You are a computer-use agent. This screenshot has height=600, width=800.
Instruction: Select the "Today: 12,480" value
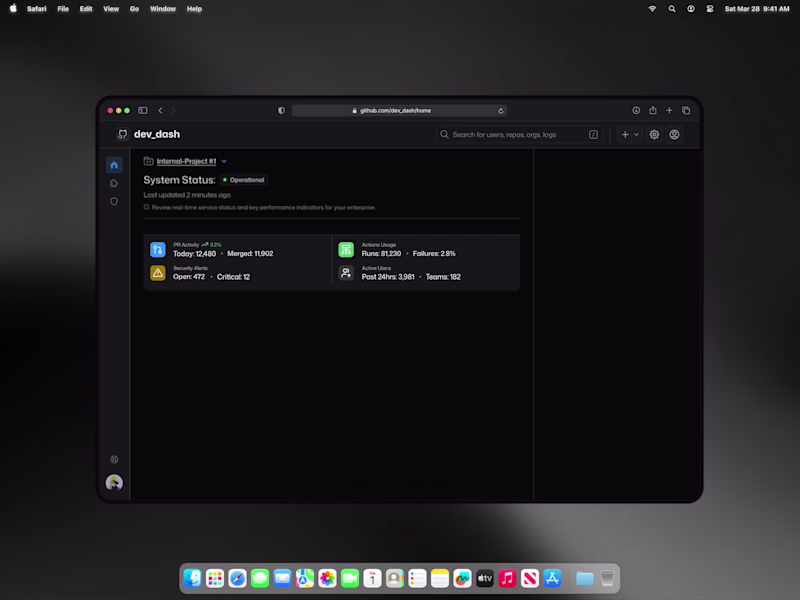pos(194,254)
